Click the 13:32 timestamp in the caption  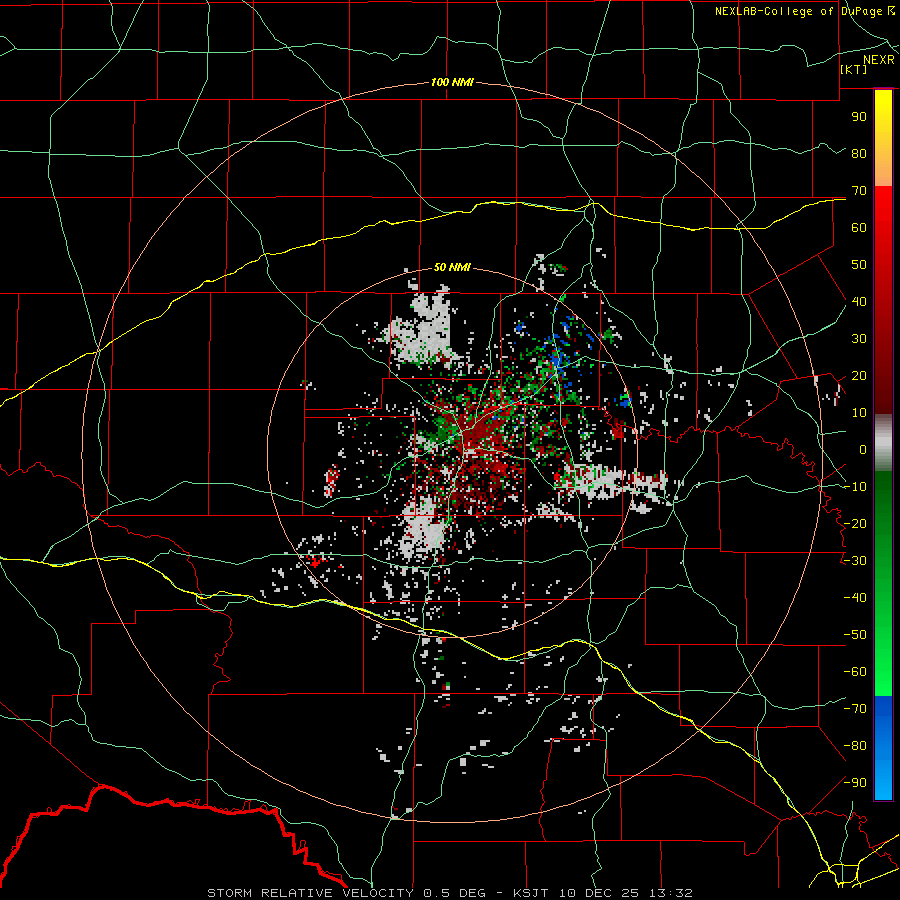670,893
